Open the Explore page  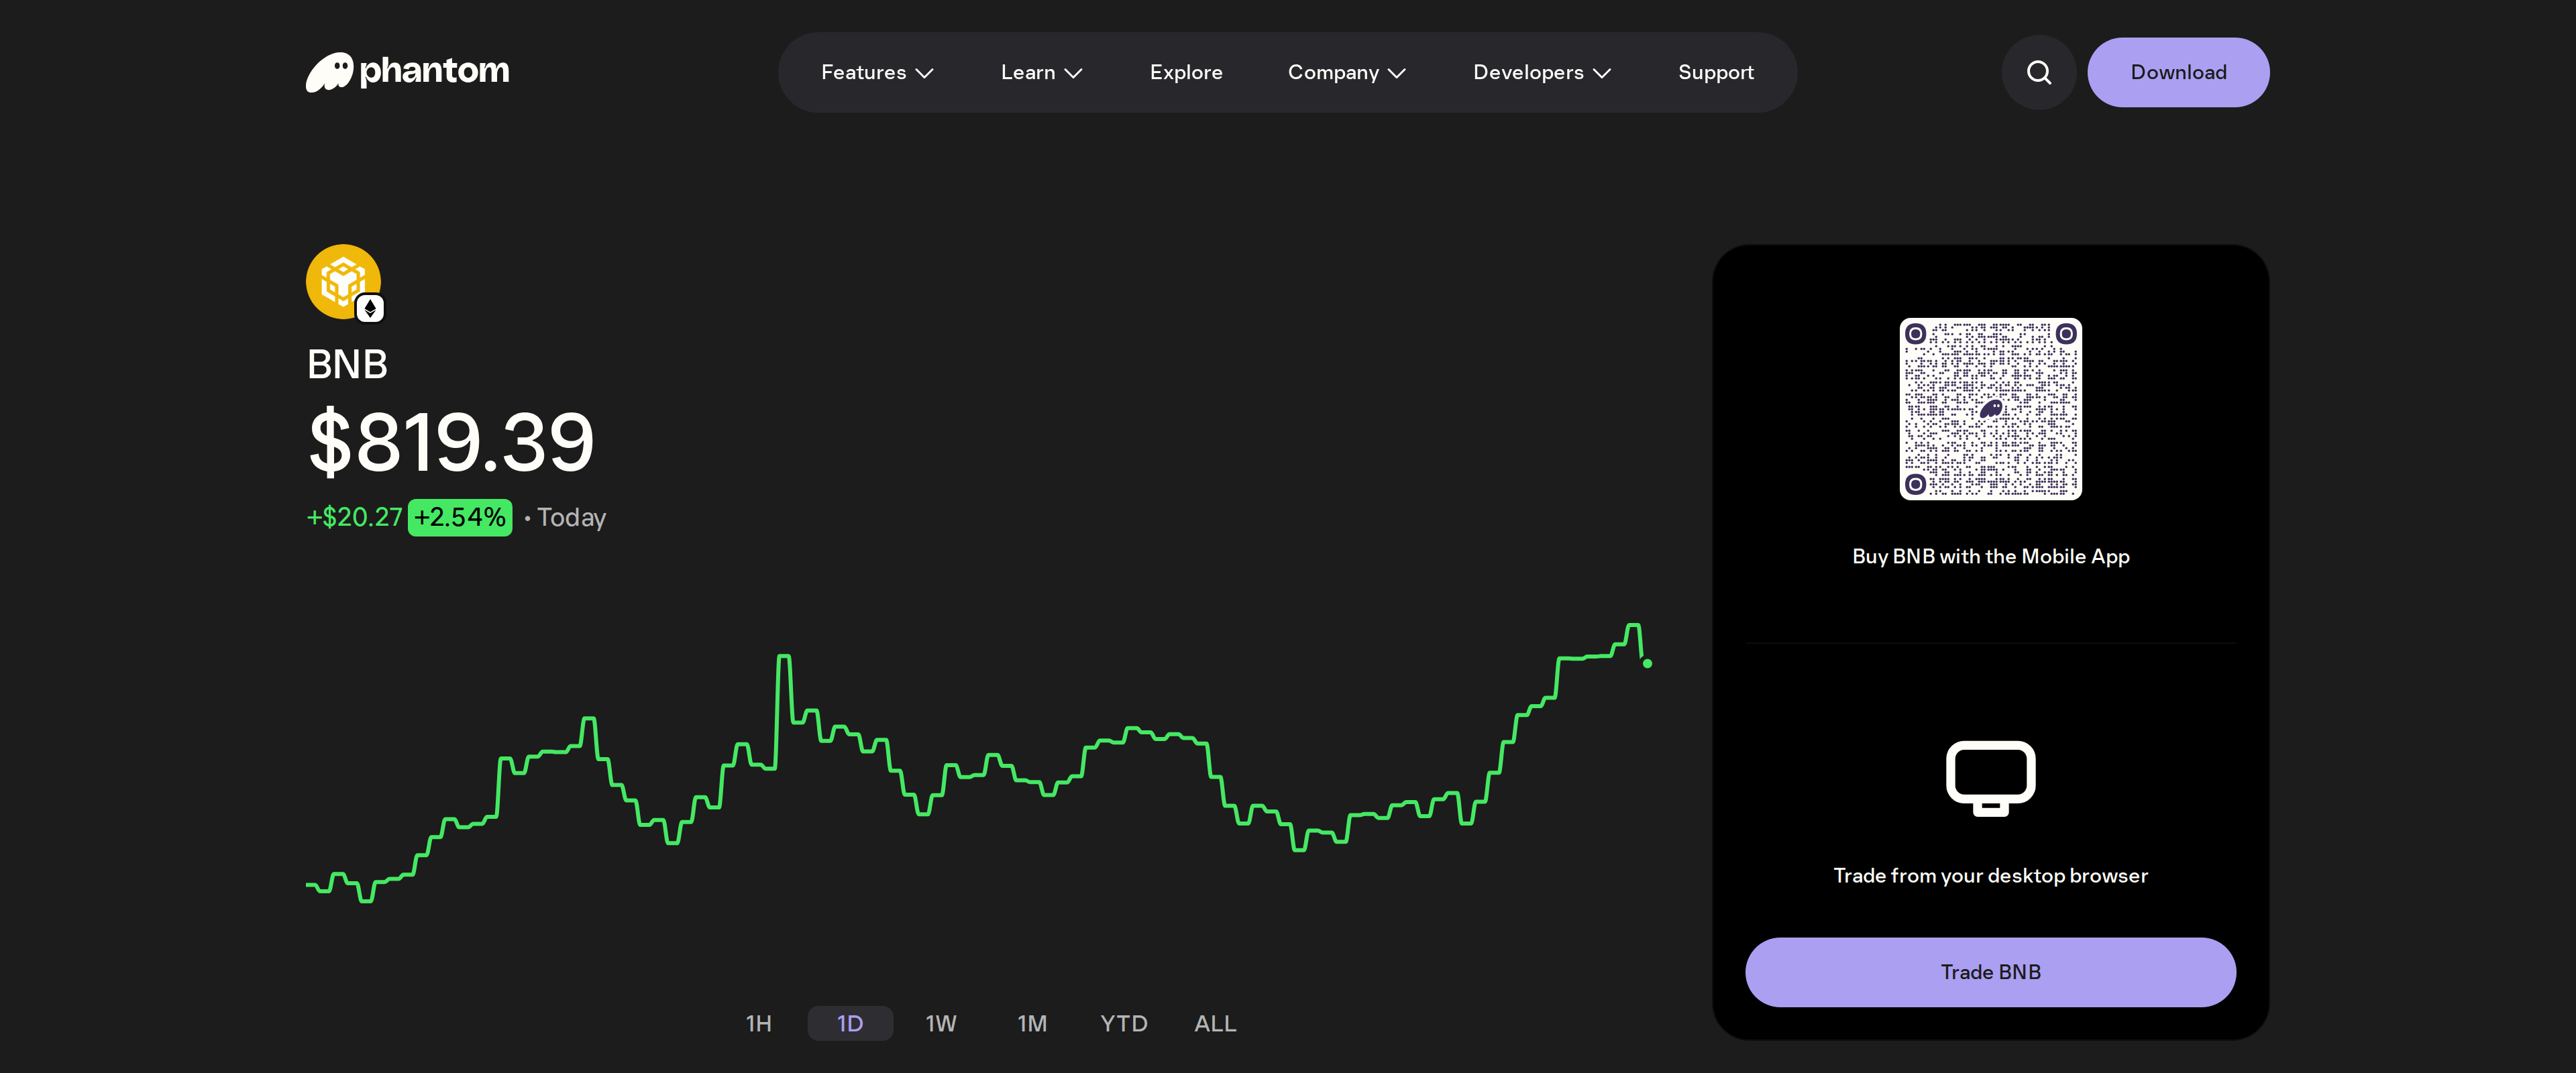1186,72
